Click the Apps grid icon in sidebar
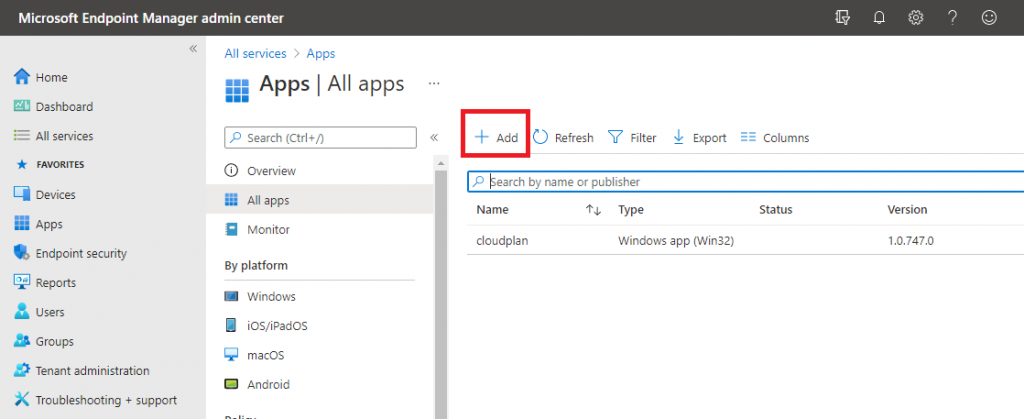The width and height of the screenshot is (1024, 419). [22, 223]
